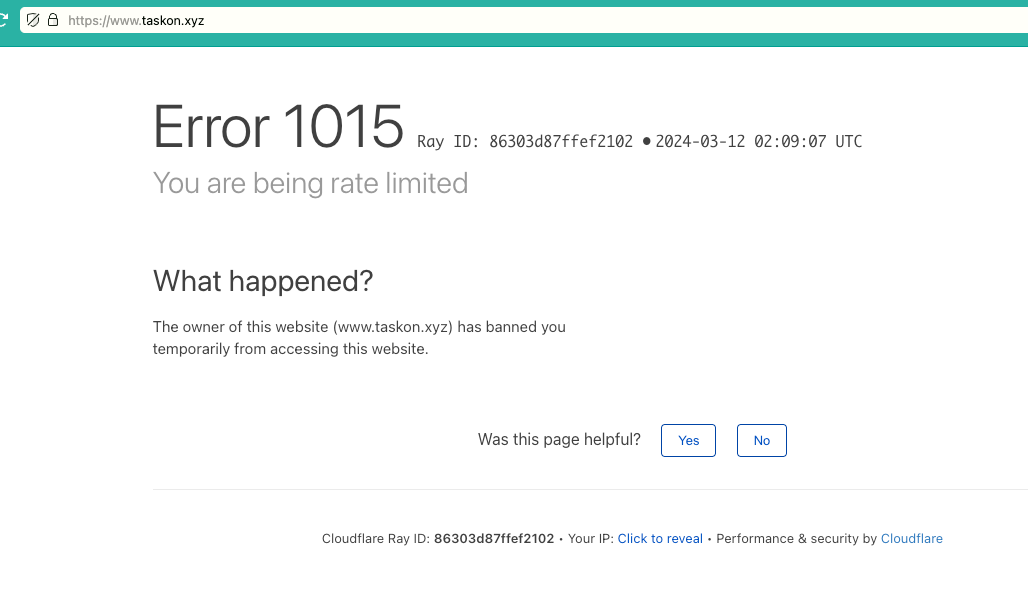Open the Cloudflare link in footer
The width and height of the screenshot is (1028, 609).
911,539
